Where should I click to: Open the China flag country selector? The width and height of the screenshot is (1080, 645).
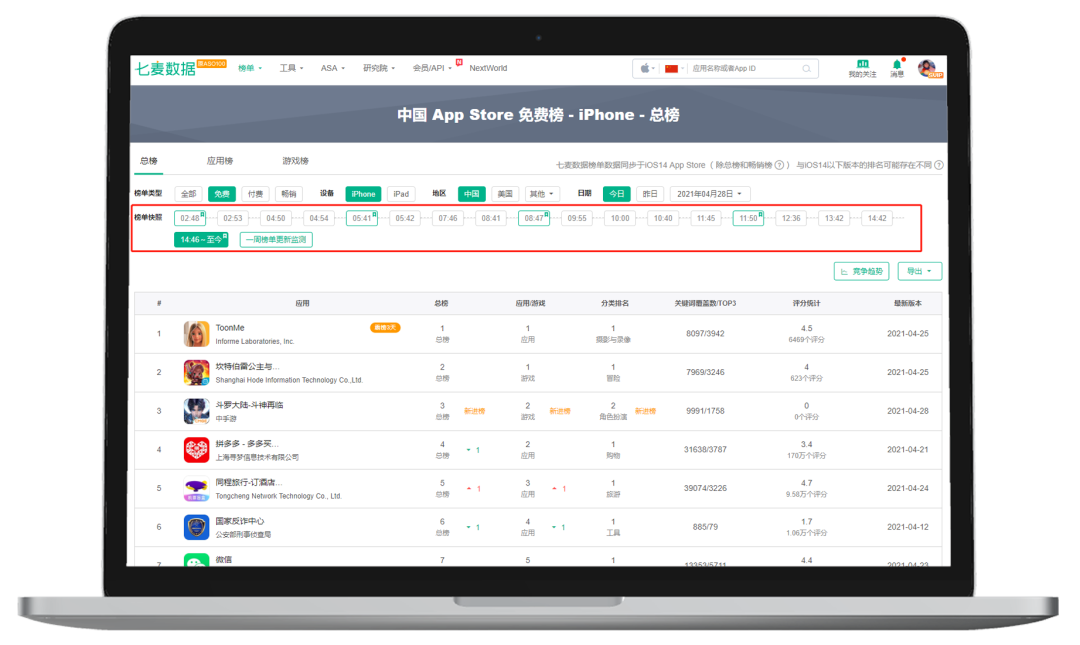pyautogui.click(x=673, y=68)
